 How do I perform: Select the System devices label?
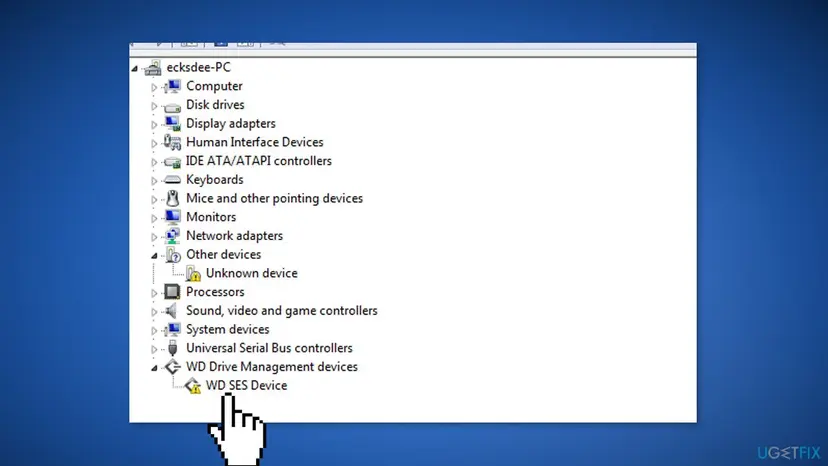[228, 329]
